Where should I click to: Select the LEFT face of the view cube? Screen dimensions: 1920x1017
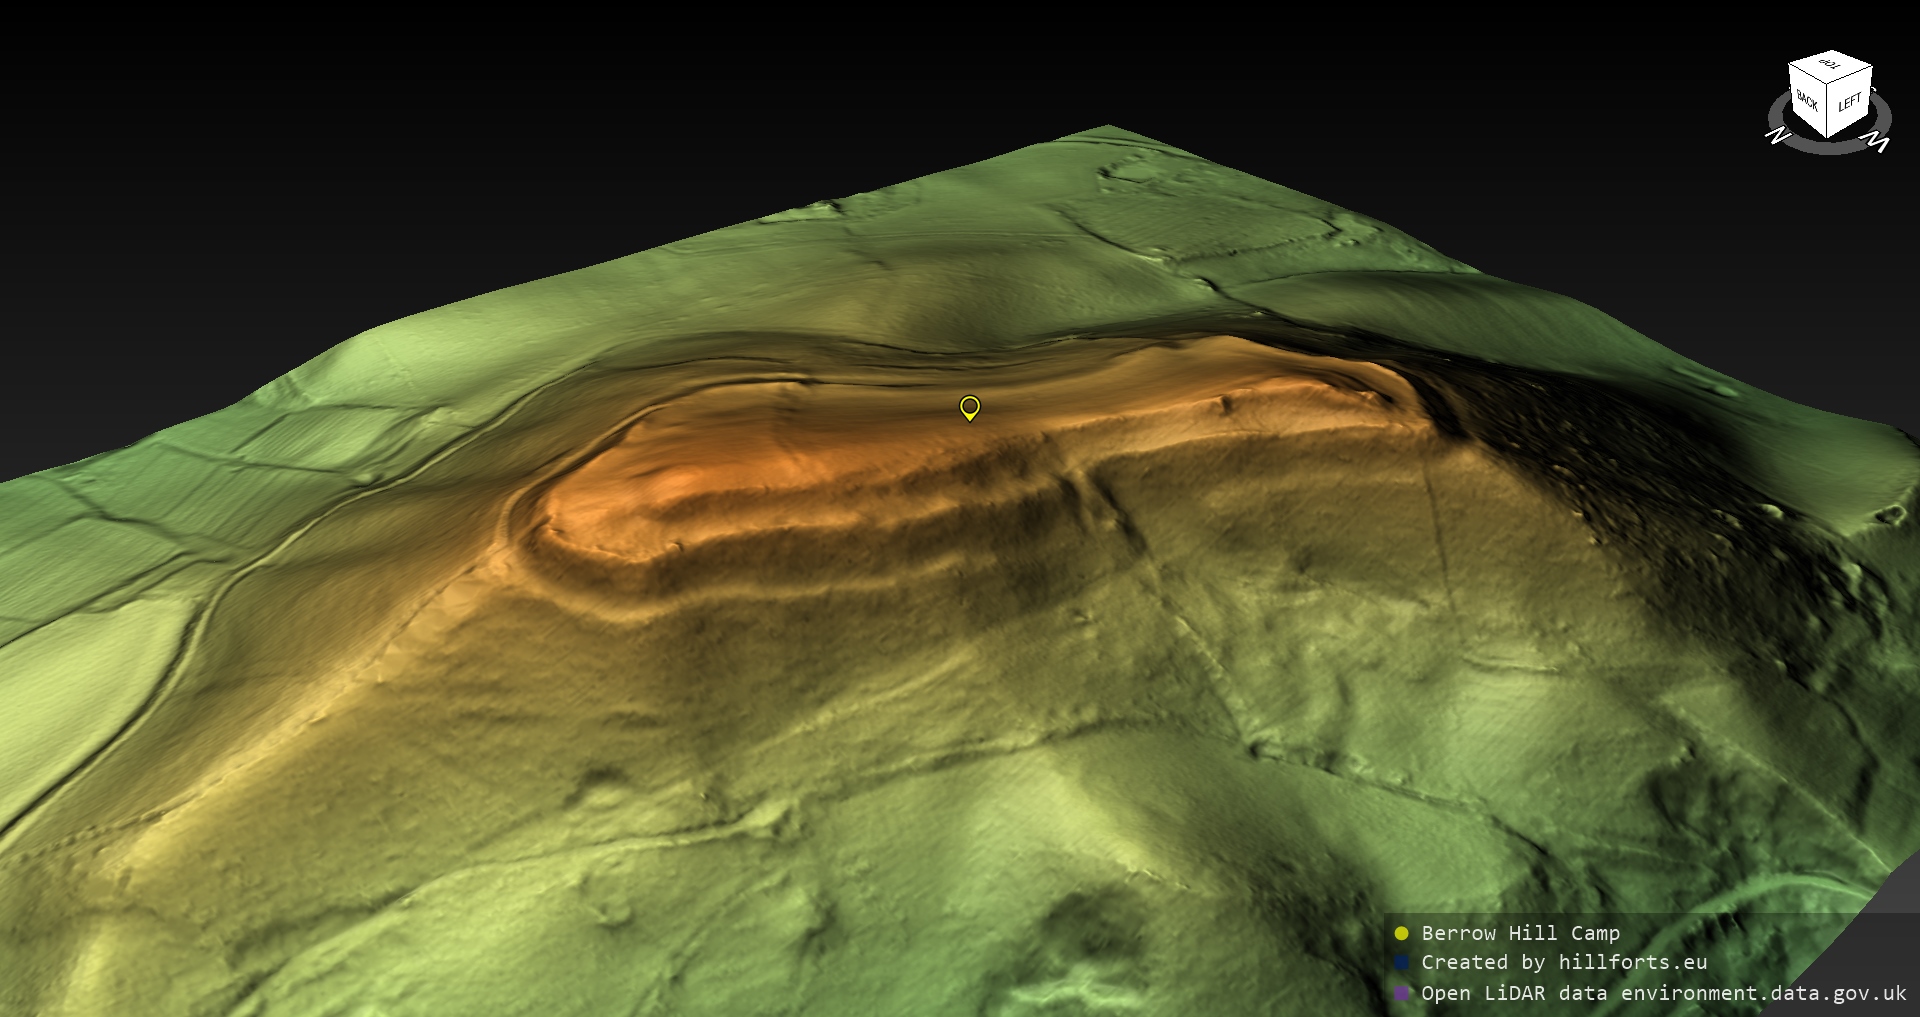[1850, 103]
